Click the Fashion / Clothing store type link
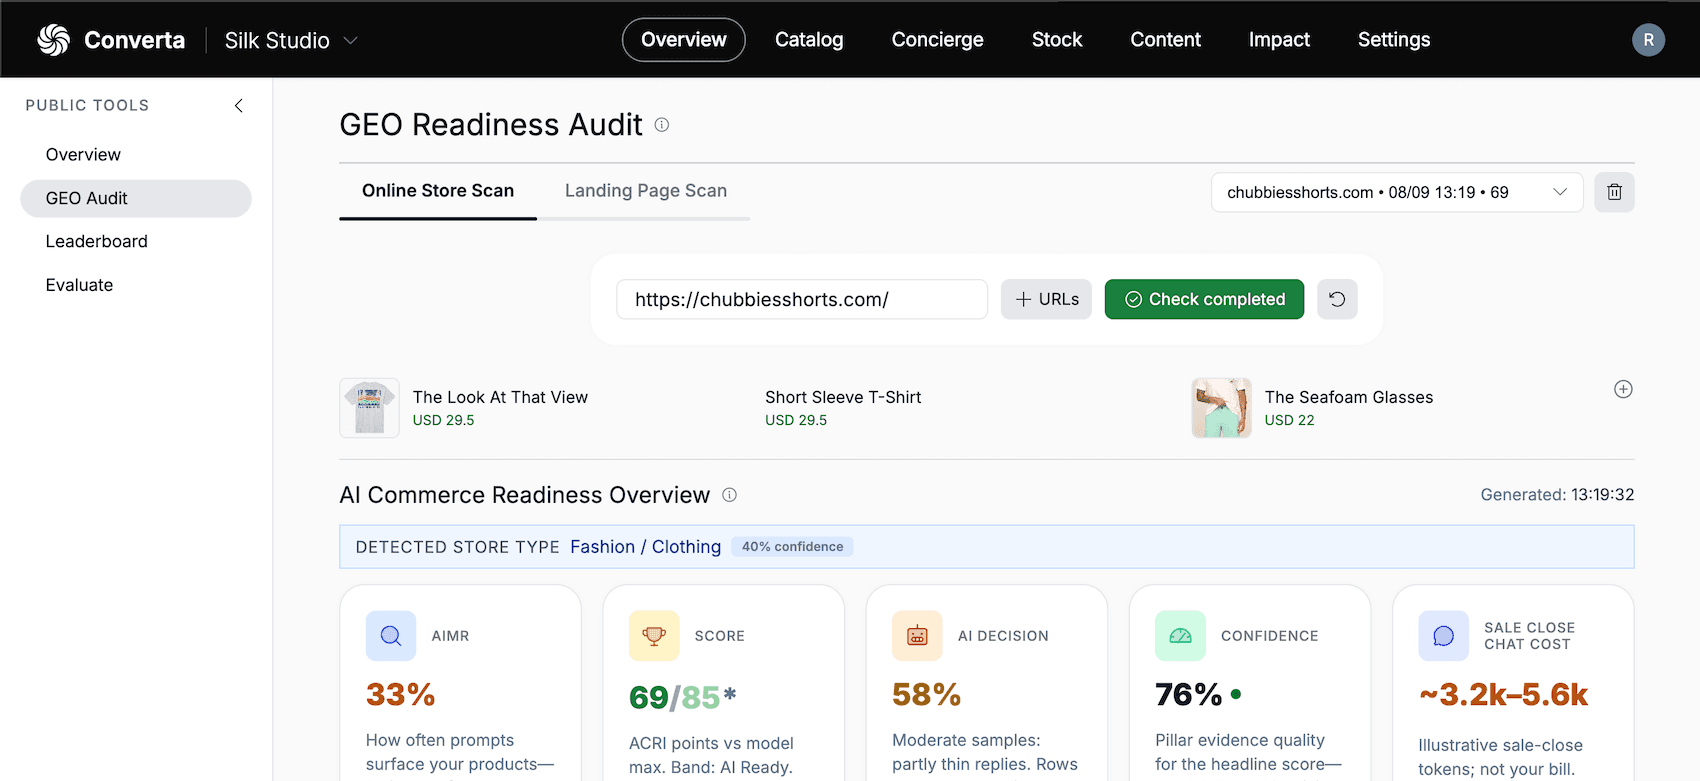 (645, 547)
